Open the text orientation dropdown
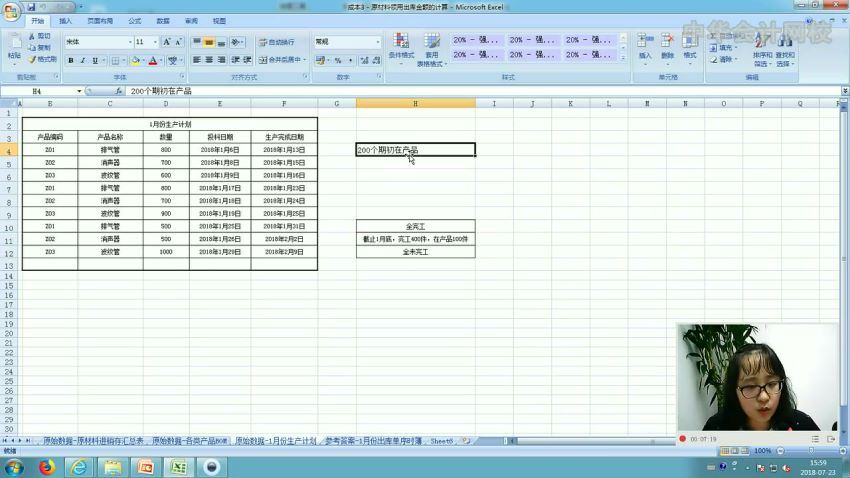This screenshot has width=850, height=478. pyautogui.click(x=237, y=42)
